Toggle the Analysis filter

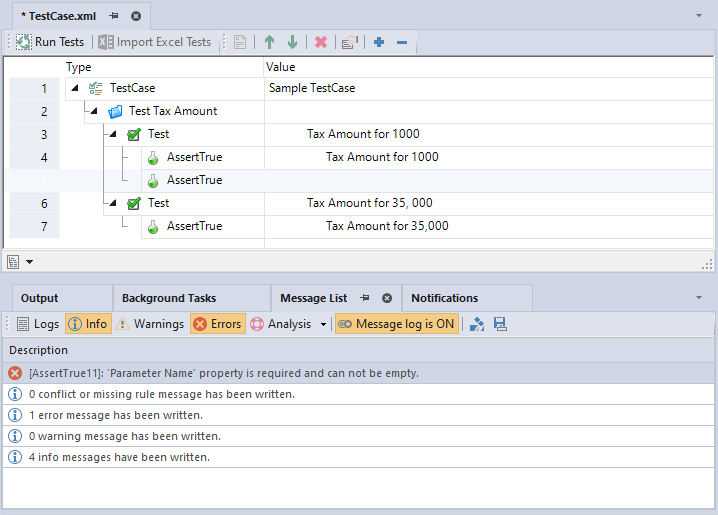pos(281,324)
